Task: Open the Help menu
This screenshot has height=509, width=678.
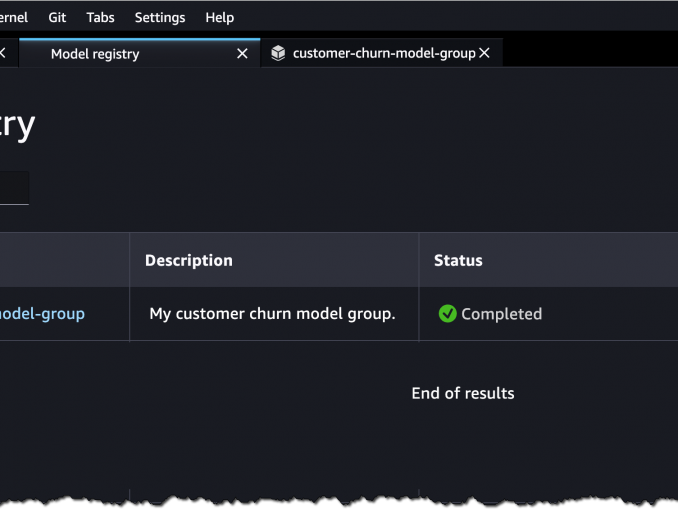Action: pos(219,17)
